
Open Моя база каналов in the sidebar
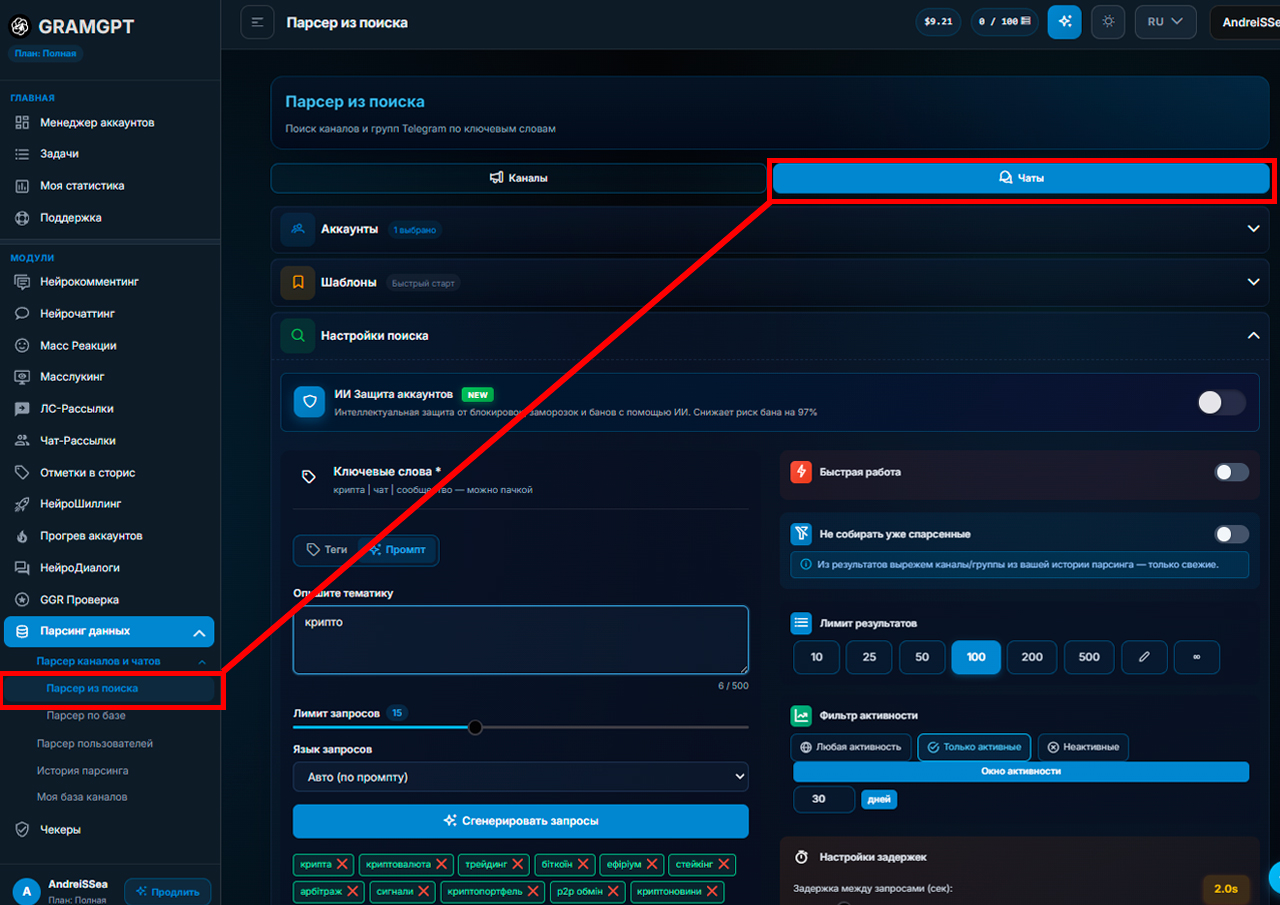click(82, 797)
